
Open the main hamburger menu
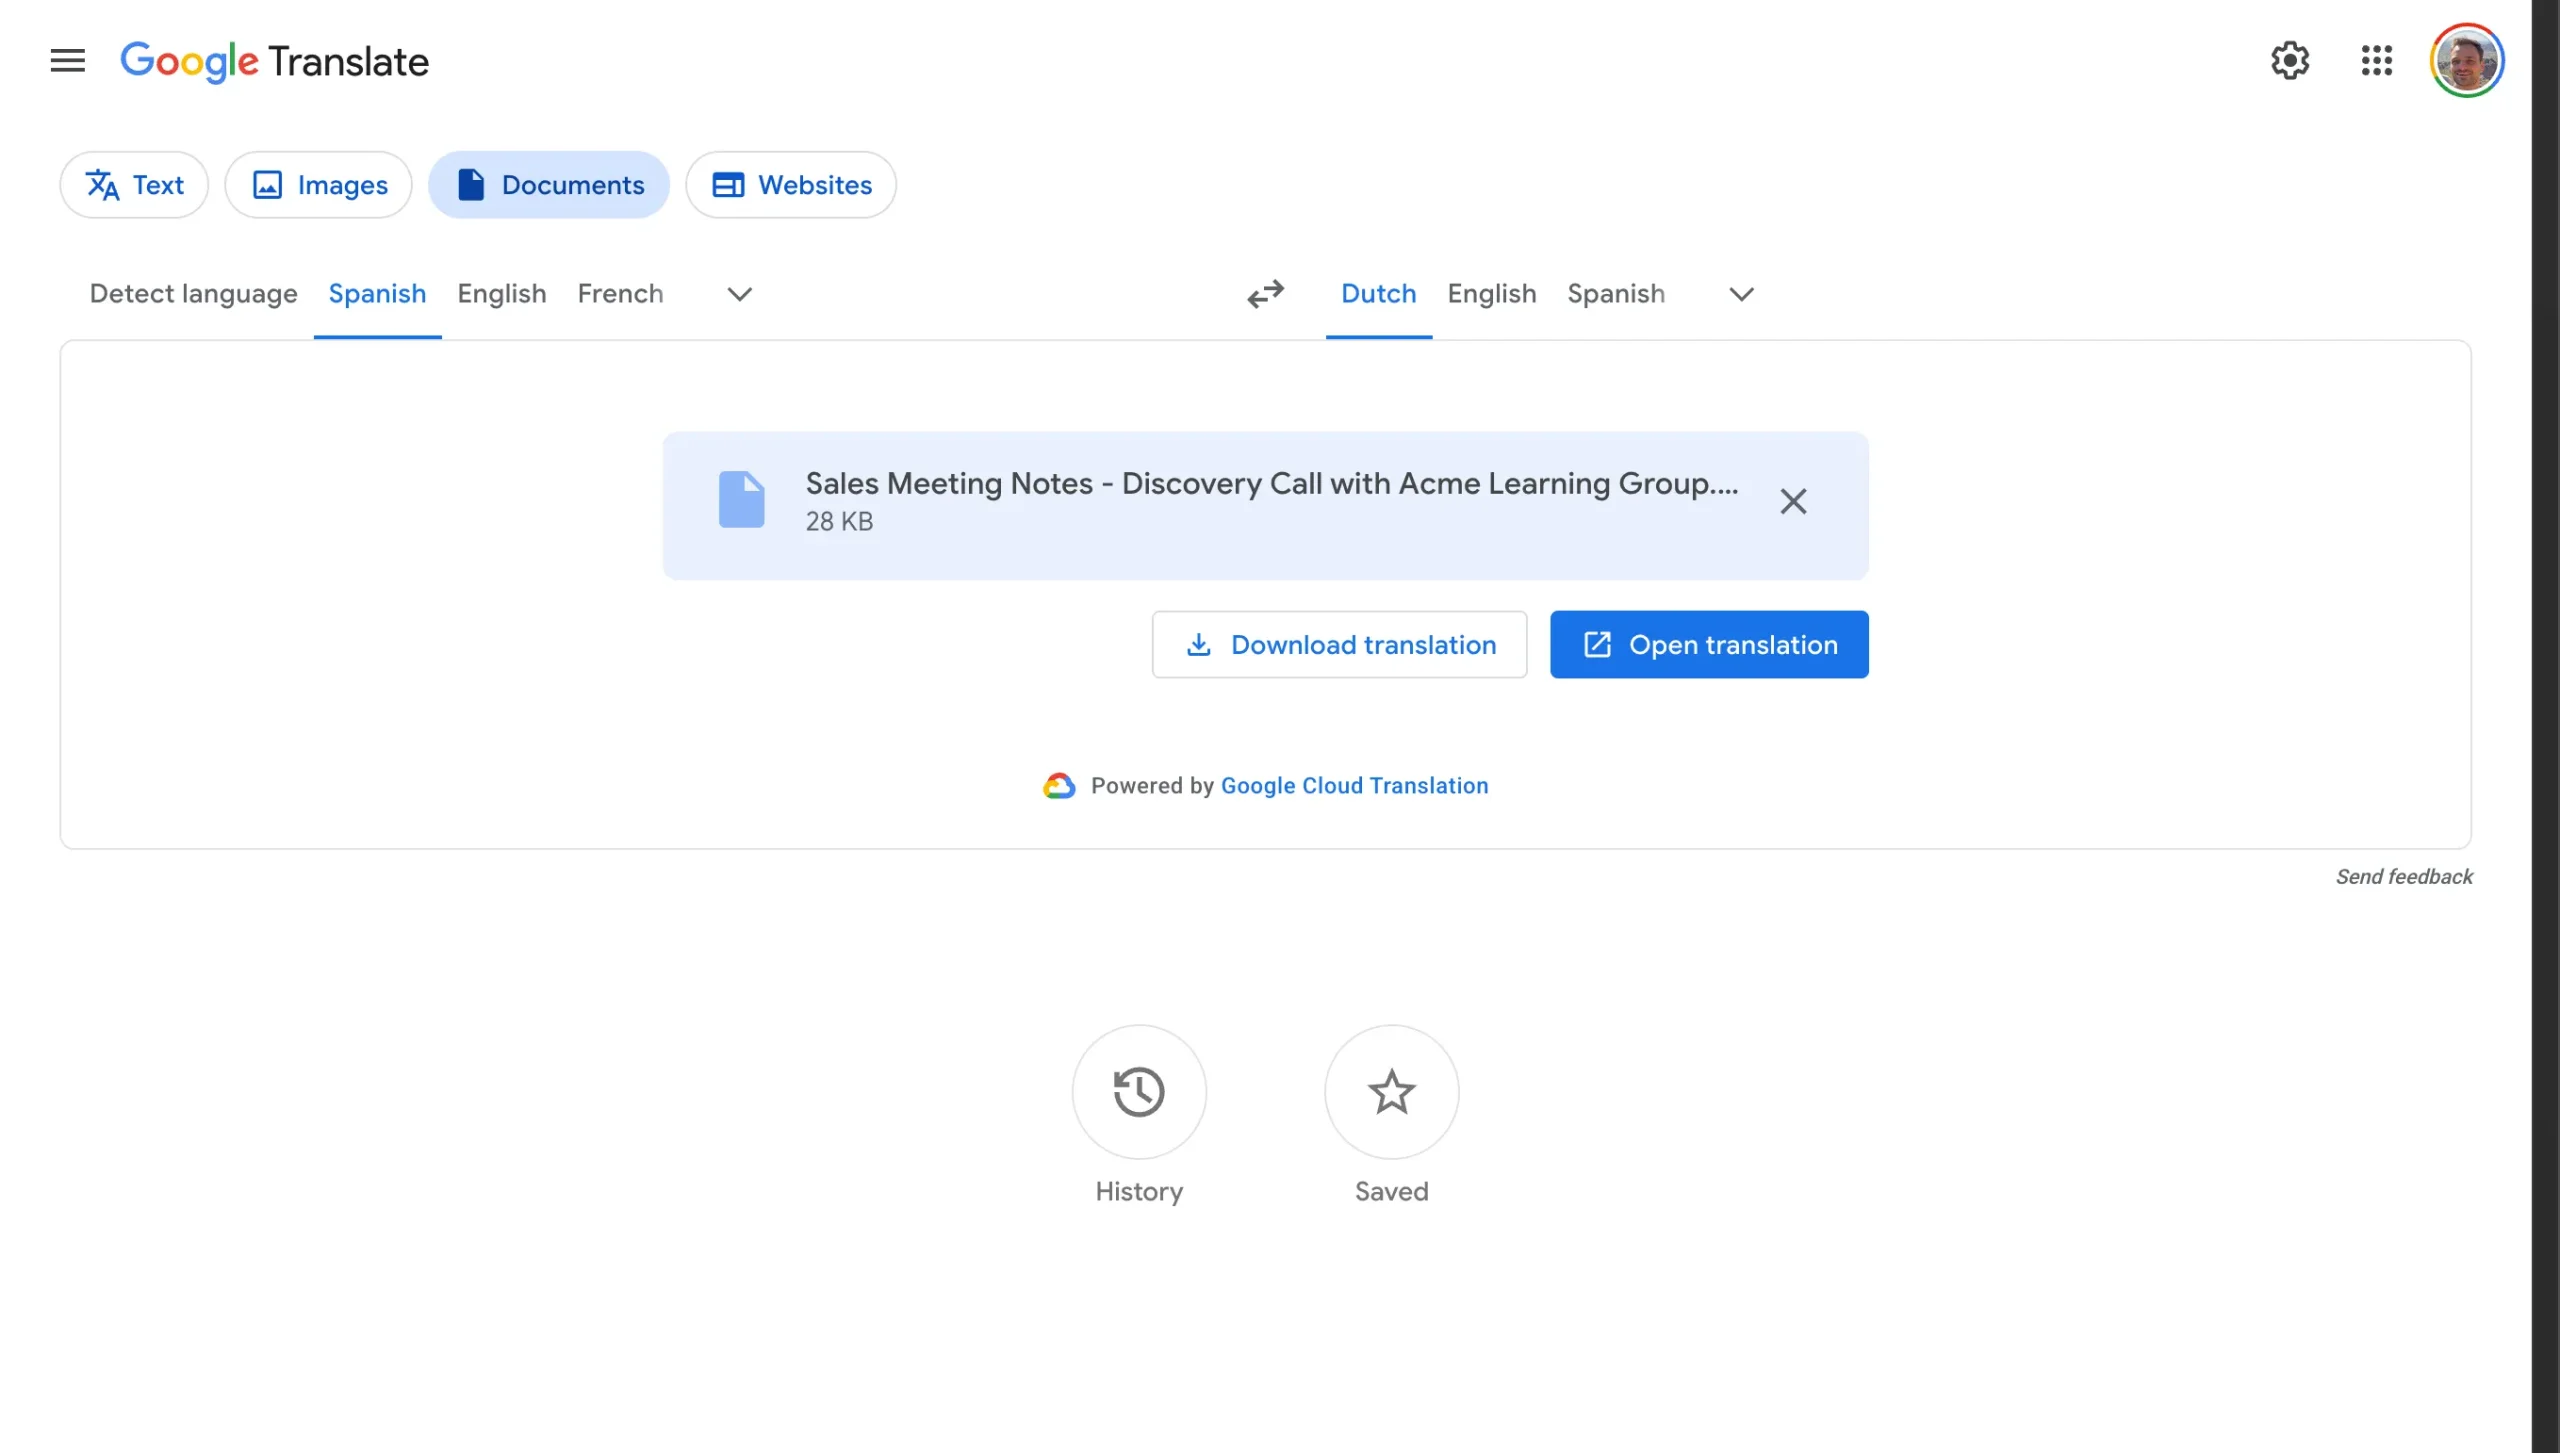[x=68, y=61]
